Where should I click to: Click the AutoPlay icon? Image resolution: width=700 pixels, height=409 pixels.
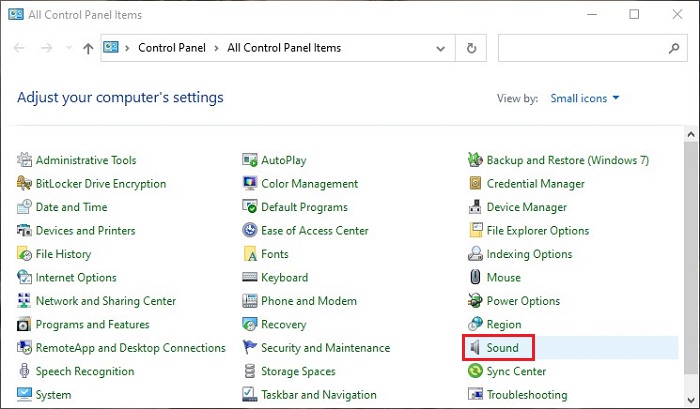250,159
